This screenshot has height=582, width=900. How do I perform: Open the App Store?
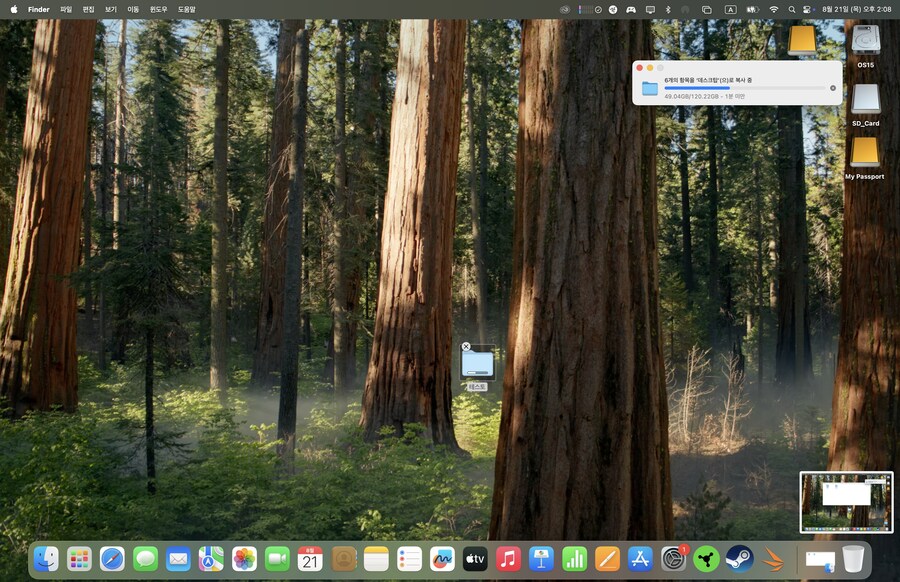(x=640, y=558)
